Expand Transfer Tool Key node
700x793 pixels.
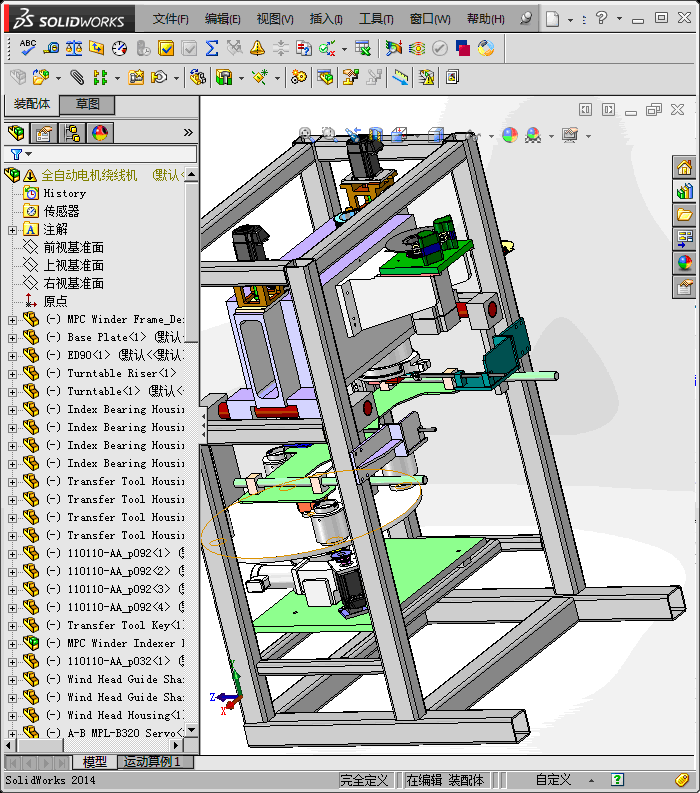coord(12,626)
